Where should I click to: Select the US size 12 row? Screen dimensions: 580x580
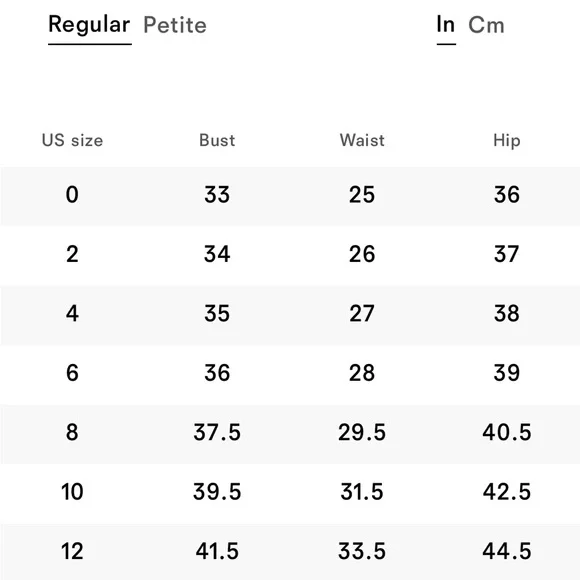coord(290,552)
